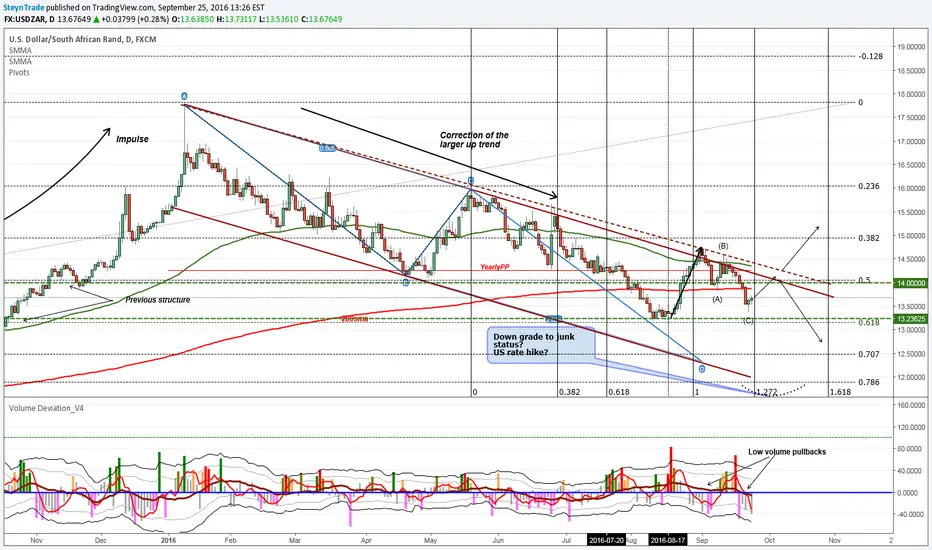Select the '+0.03799 (+0.28%)' change value

pyautogui.click(x=134, y=19)
